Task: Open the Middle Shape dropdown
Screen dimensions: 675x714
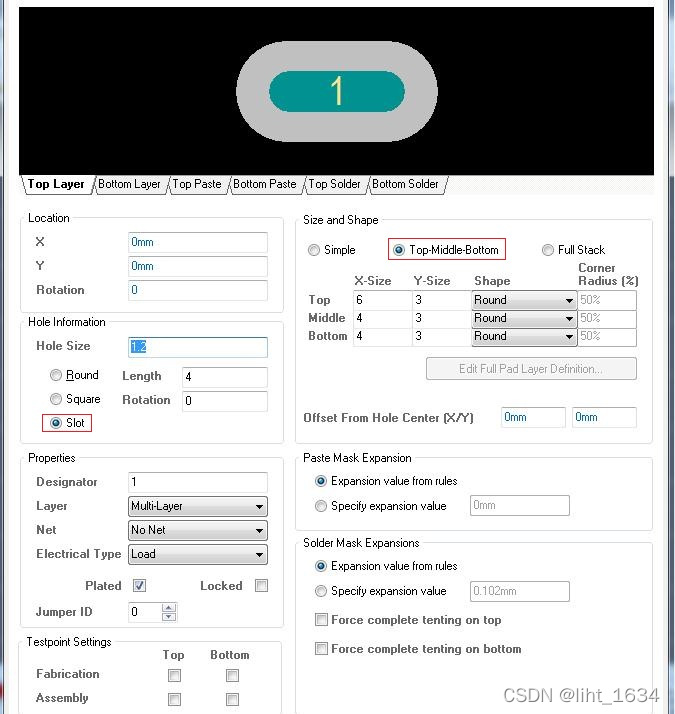Action: coord(524,318)
